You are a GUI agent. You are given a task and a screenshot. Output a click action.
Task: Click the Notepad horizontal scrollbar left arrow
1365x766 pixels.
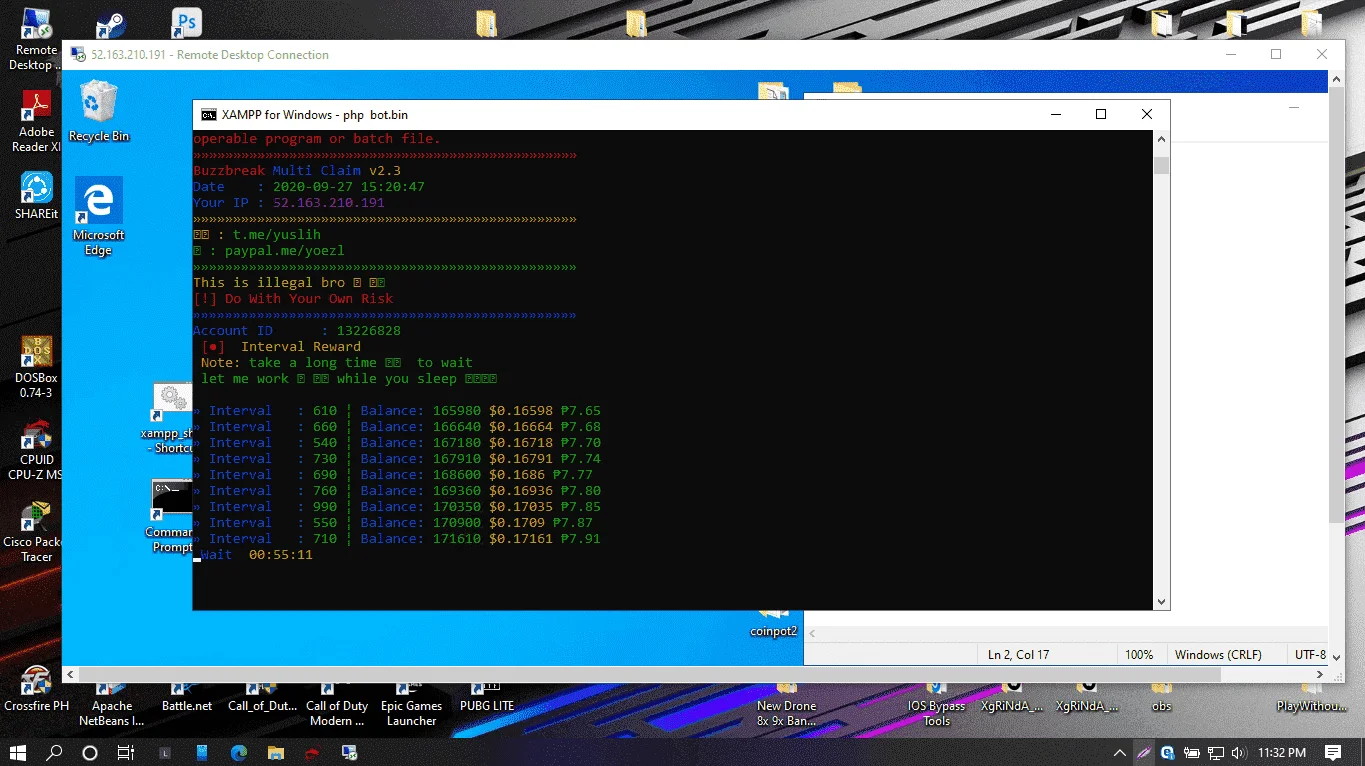(812, 633)
